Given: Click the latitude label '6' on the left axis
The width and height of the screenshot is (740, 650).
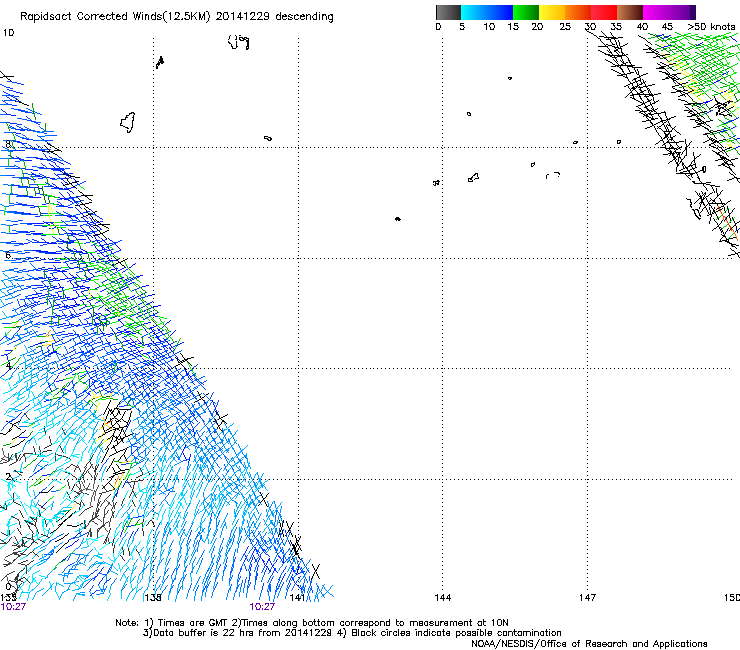Looking at the screenshot, I should [8, 255].
